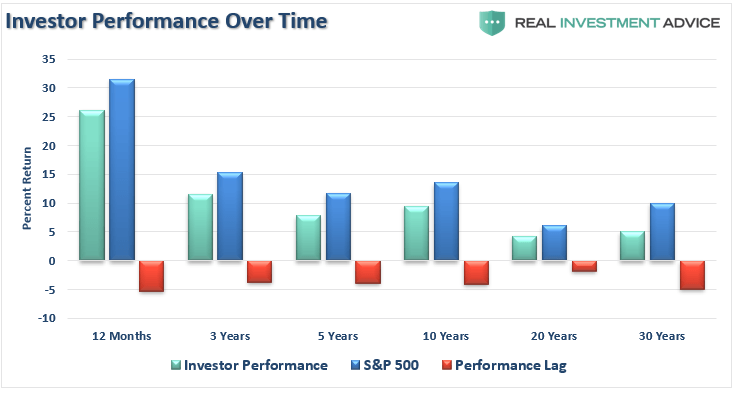This screenshot has width=735, height=393.
Task: Click the 3 Years blue S&P bar
Action: (230, 216)
